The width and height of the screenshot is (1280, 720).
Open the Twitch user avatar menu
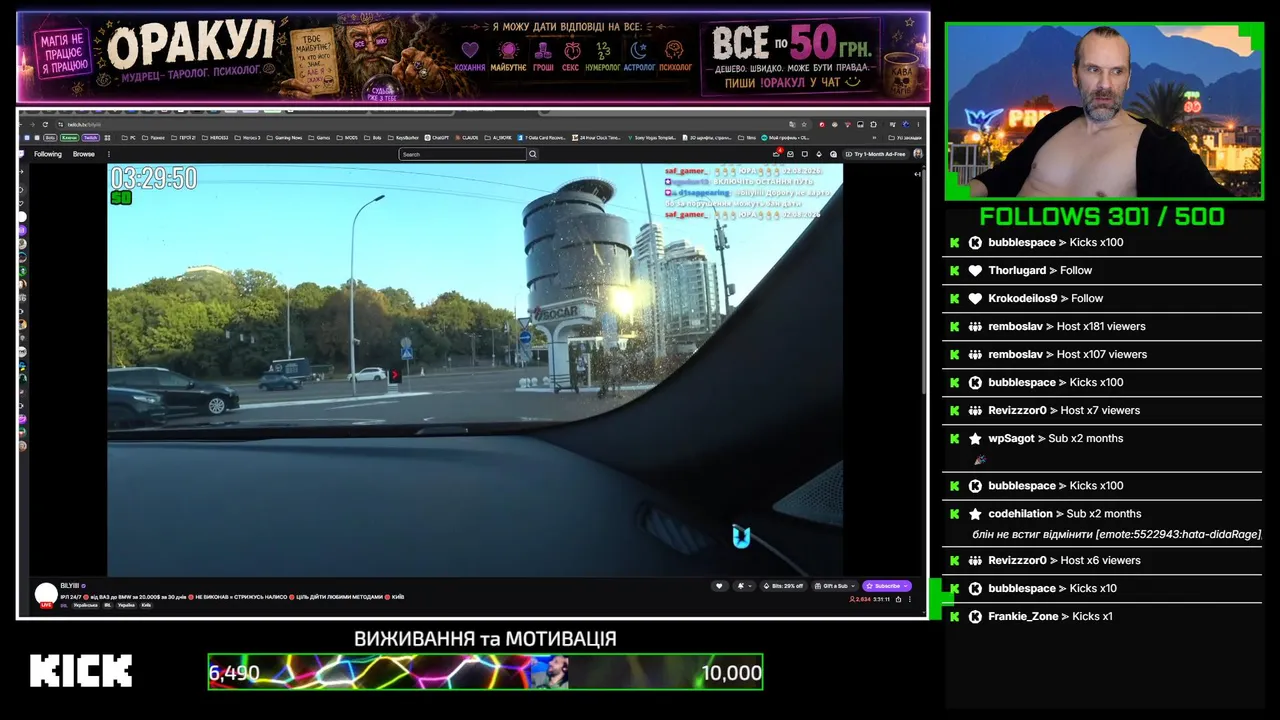click(918, 154)
